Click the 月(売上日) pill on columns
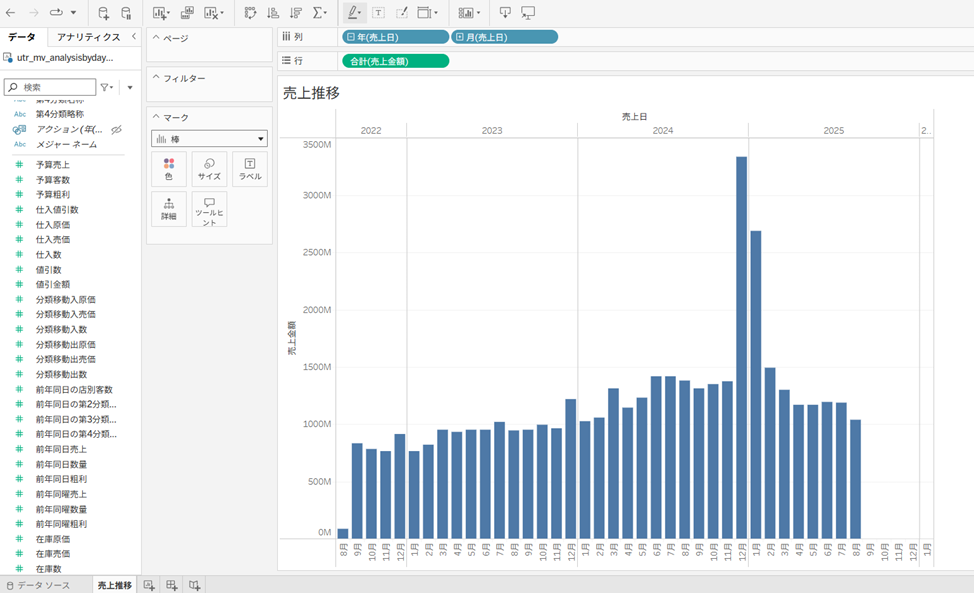 [x=504, y=37]
